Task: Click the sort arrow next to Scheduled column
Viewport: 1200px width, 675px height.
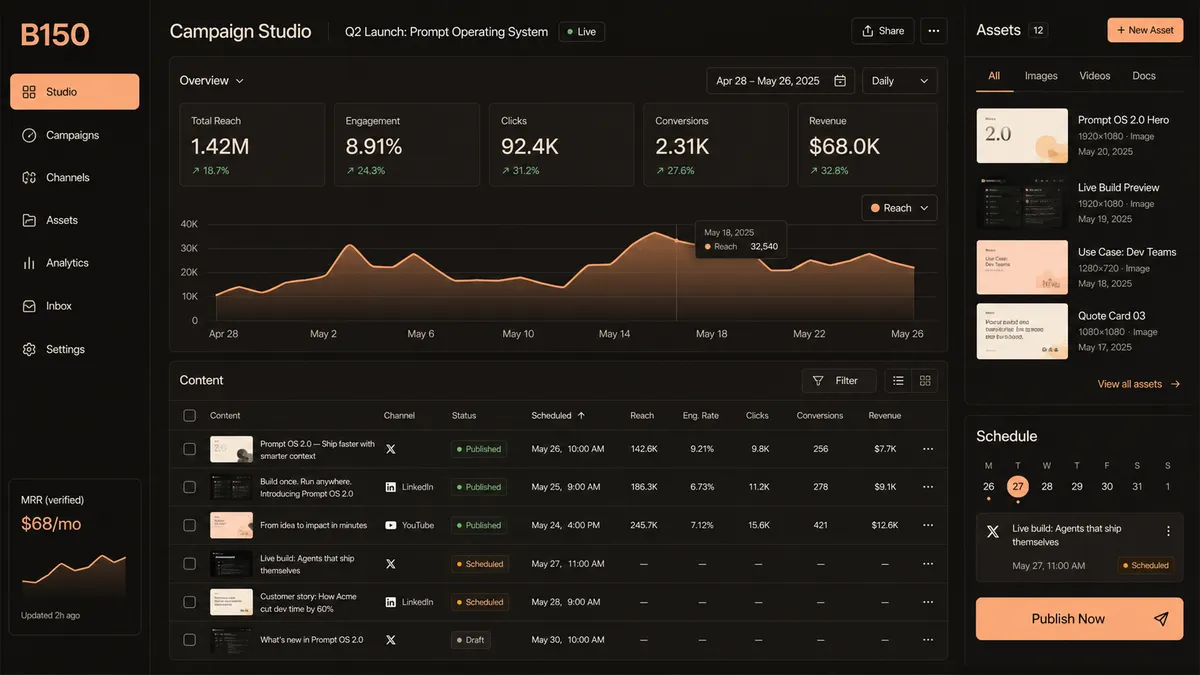Action: tap(581, 415)
